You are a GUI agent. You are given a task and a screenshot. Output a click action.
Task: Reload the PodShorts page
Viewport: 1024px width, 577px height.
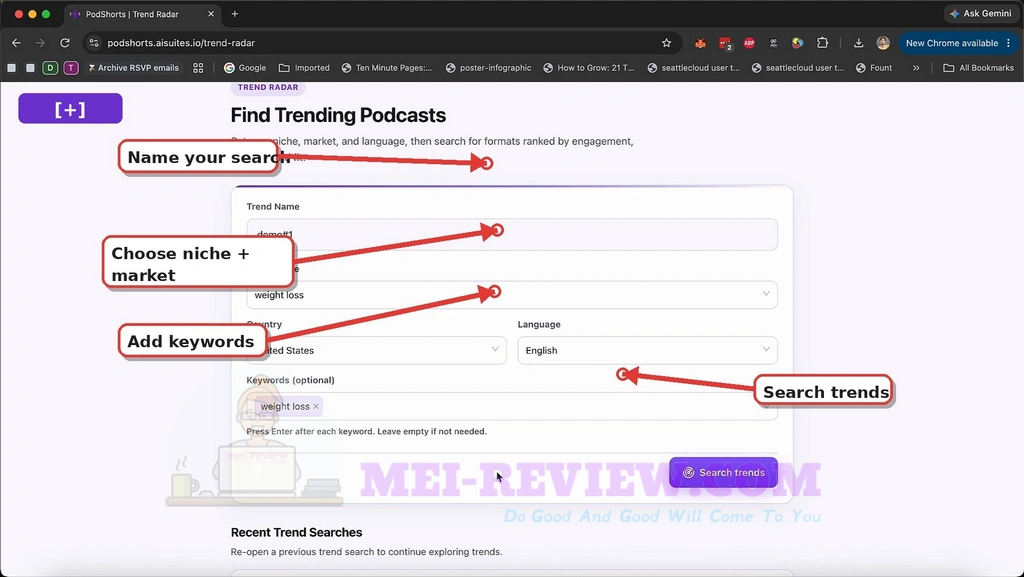pyautogui.click(x=65, y=43)
